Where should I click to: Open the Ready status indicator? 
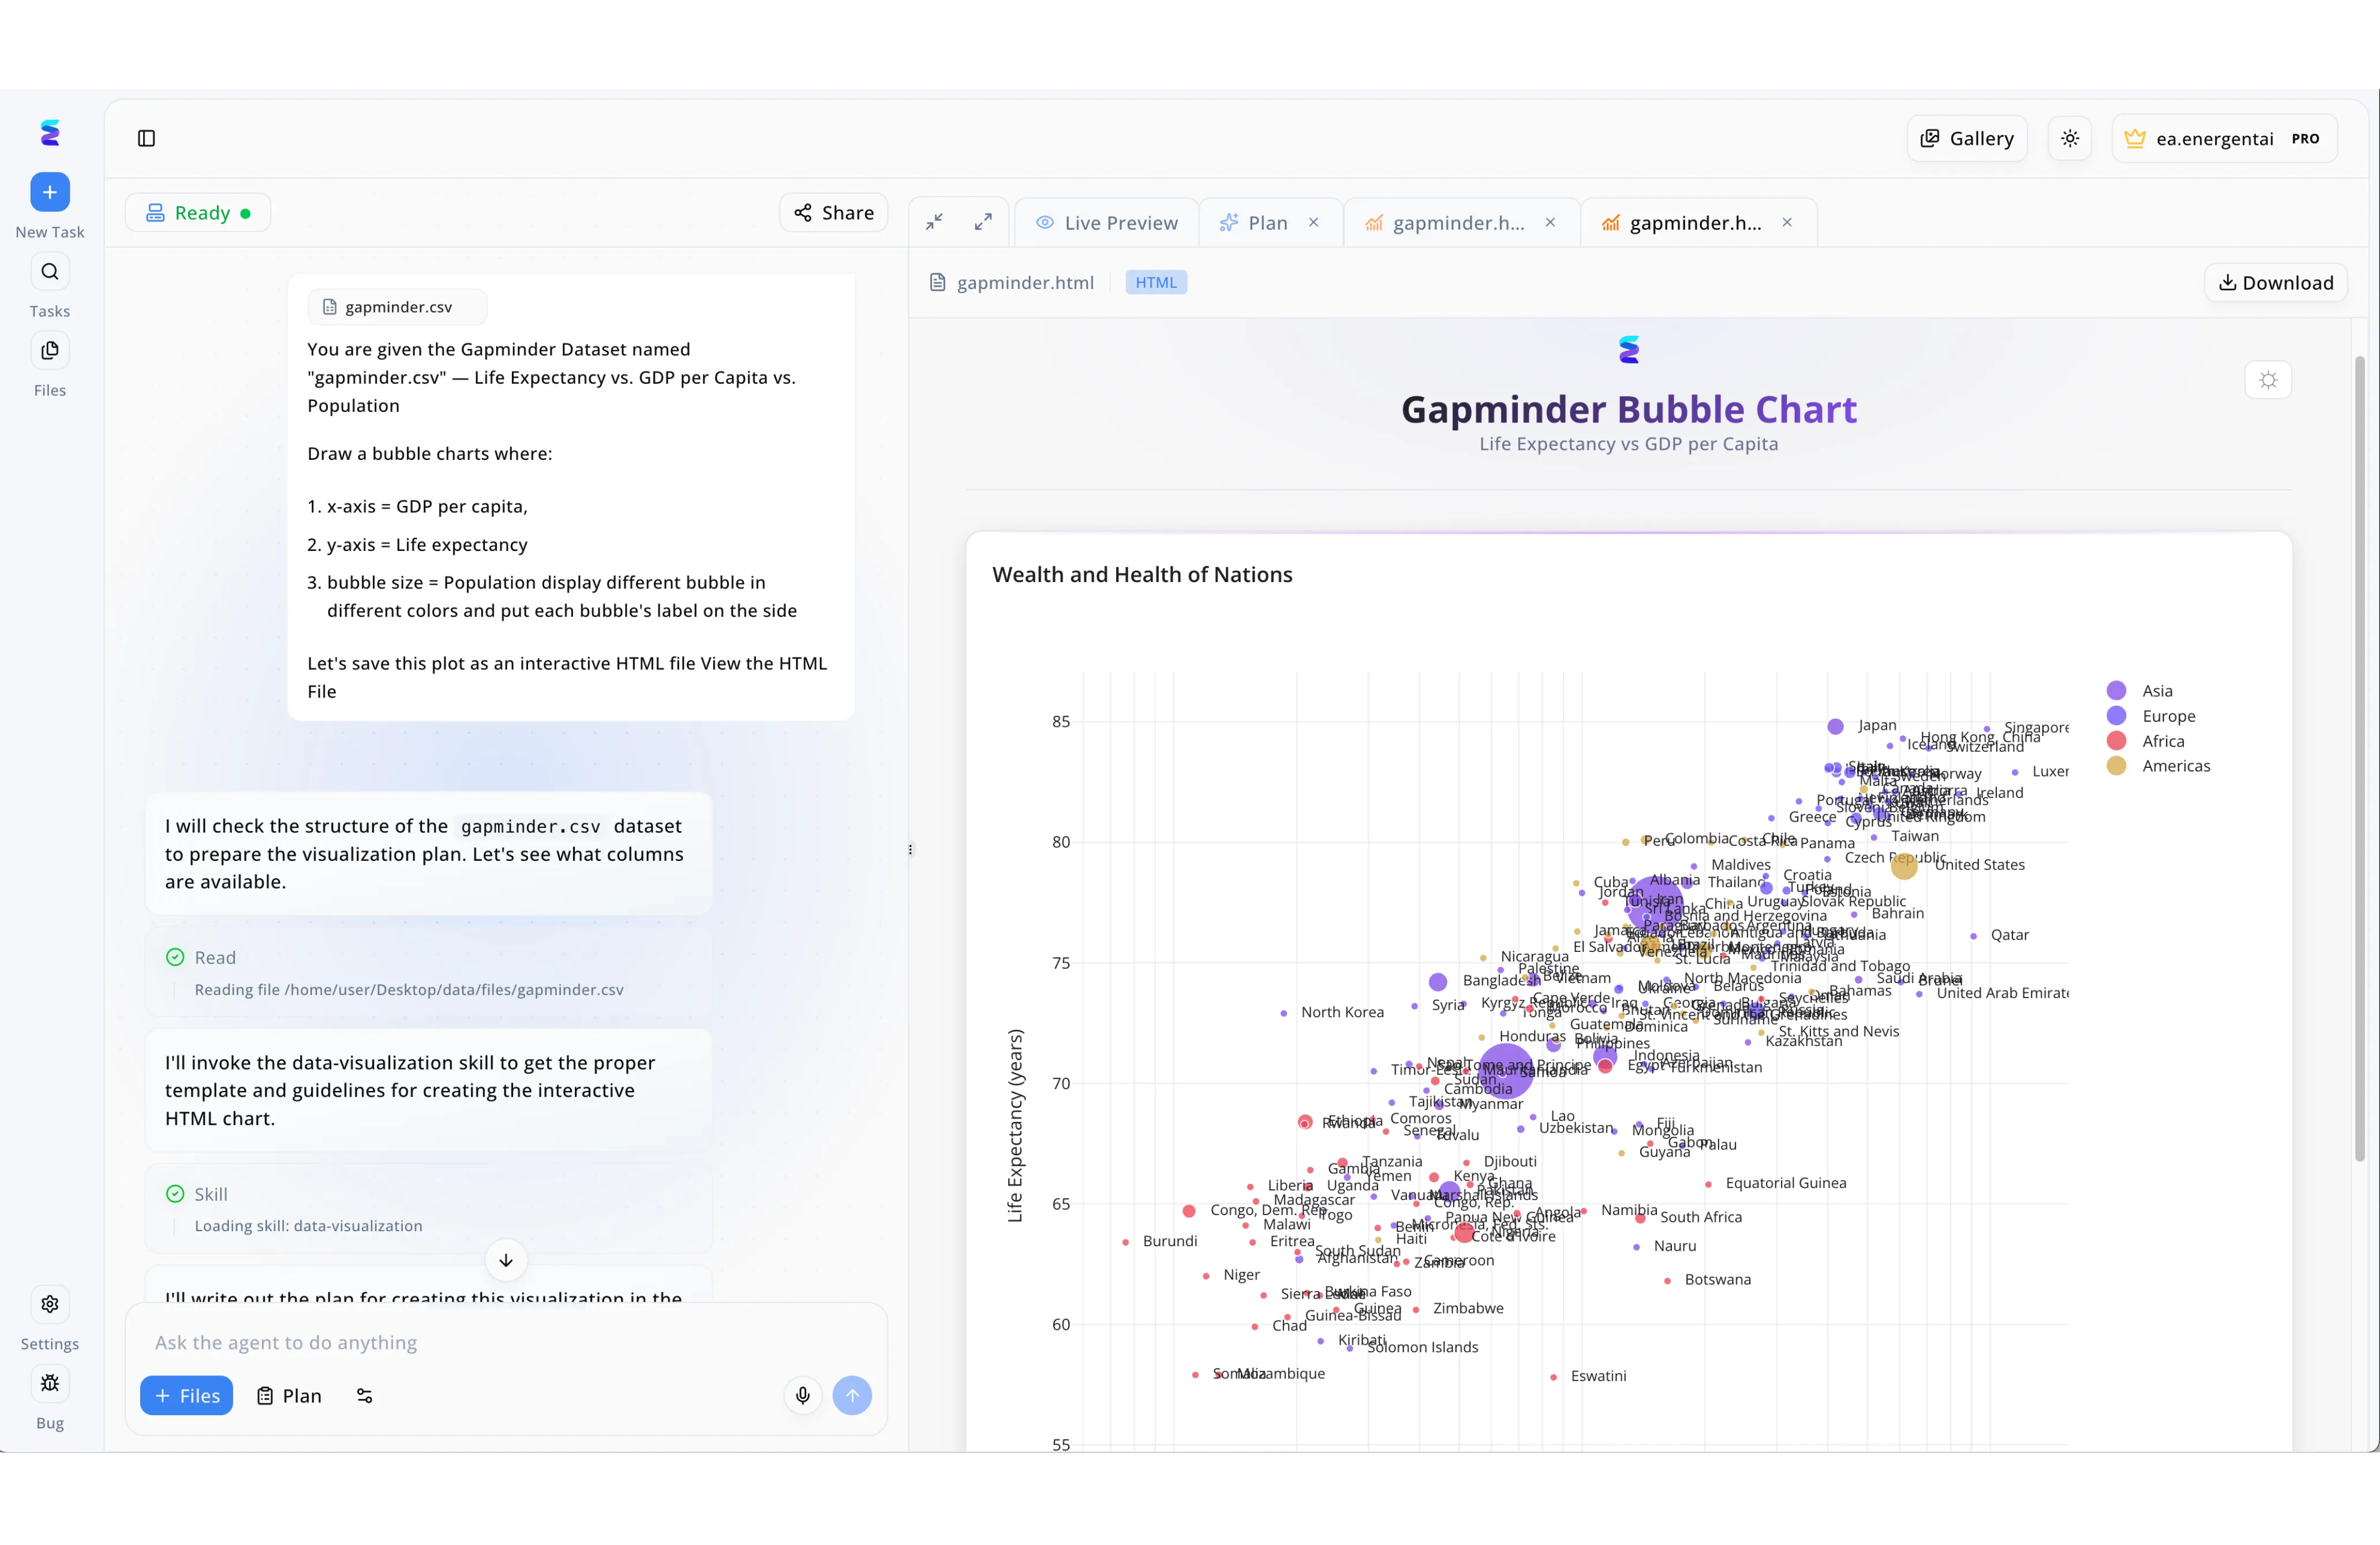coord(198,212)
